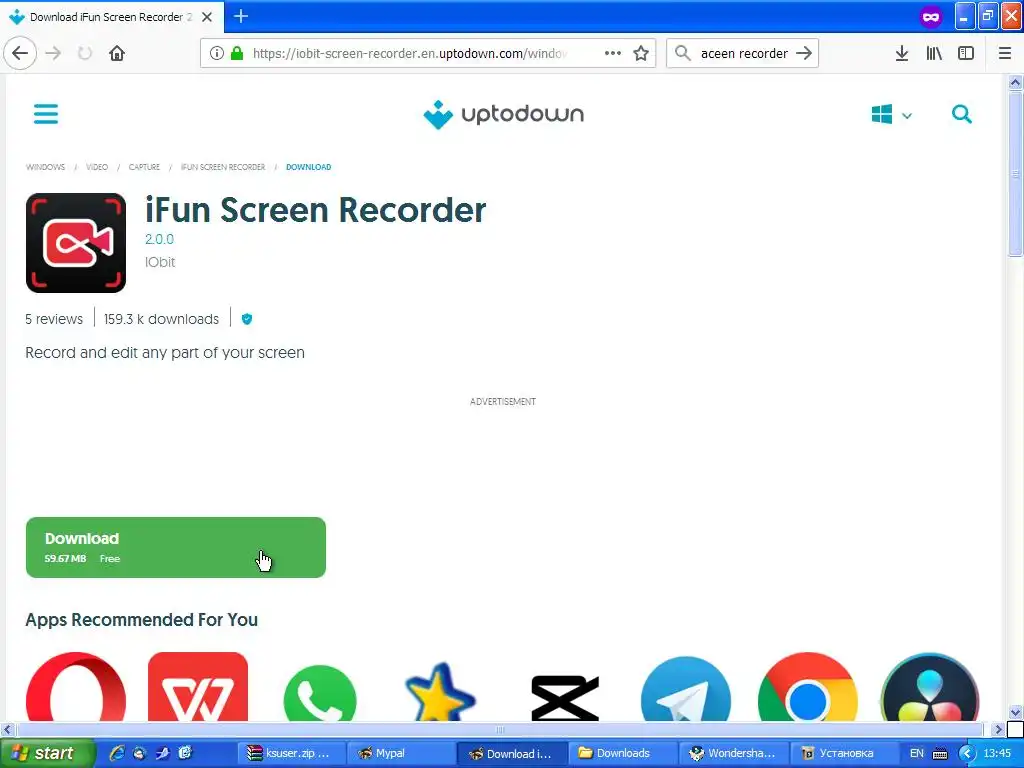Open the Windows platform selector dropdown

point(891,115)
